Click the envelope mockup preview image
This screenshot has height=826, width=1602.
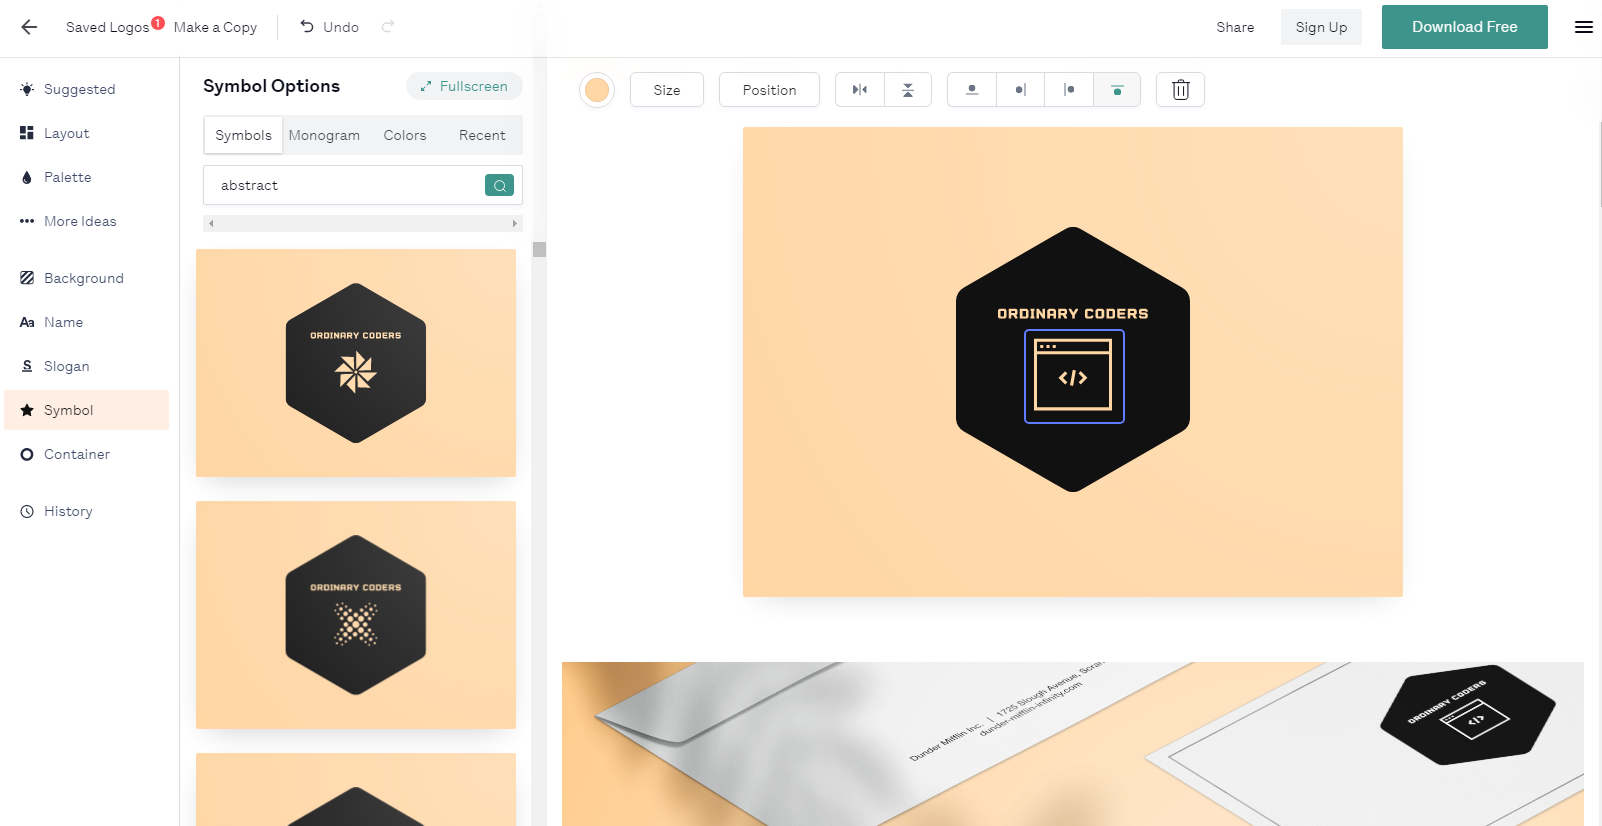click(1072, 744)
